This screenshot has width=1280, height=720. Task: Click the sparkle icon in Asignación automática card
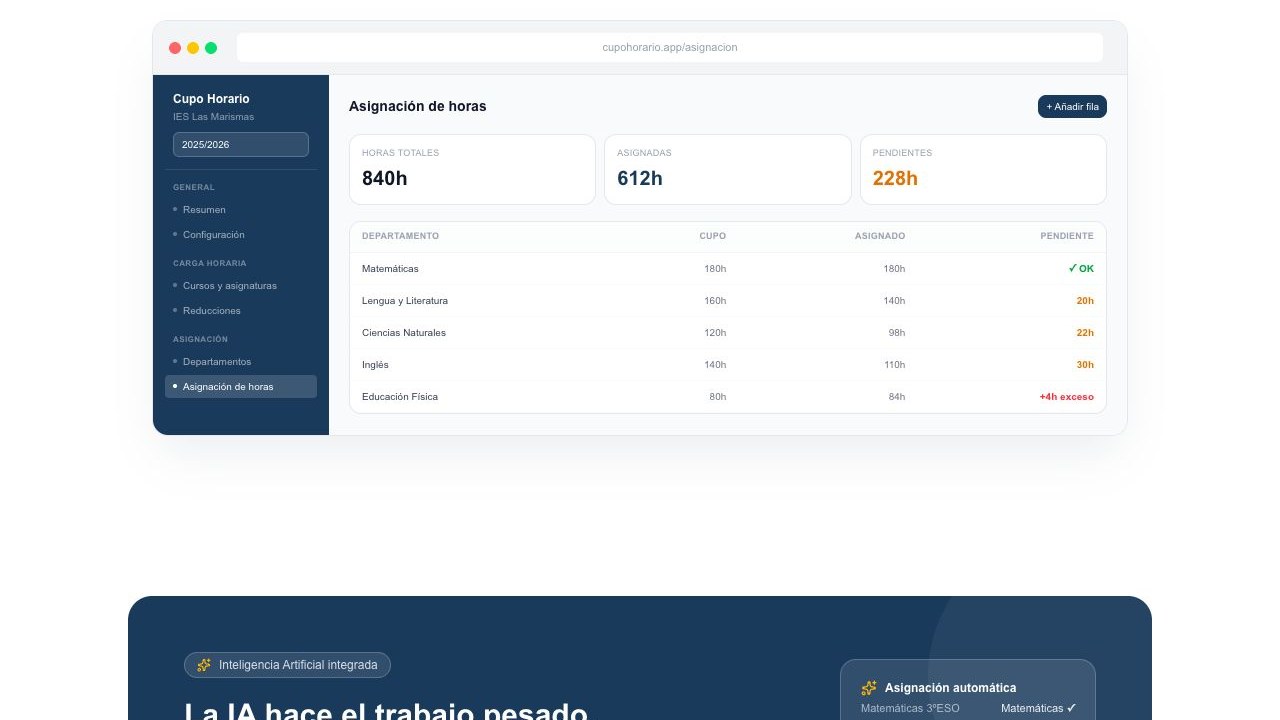(867, 688)
